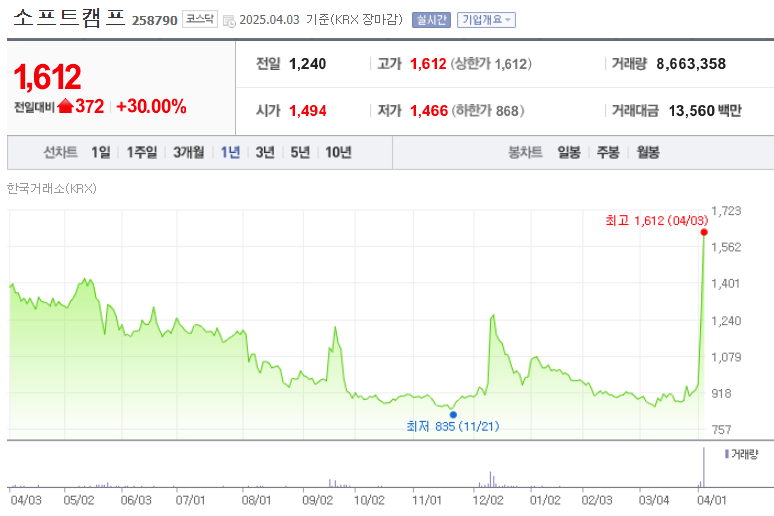Image resolution: width=774 pixels, height=516 pixels.
Task: Click the +30.00% change value
Action: tap(152, 106)
